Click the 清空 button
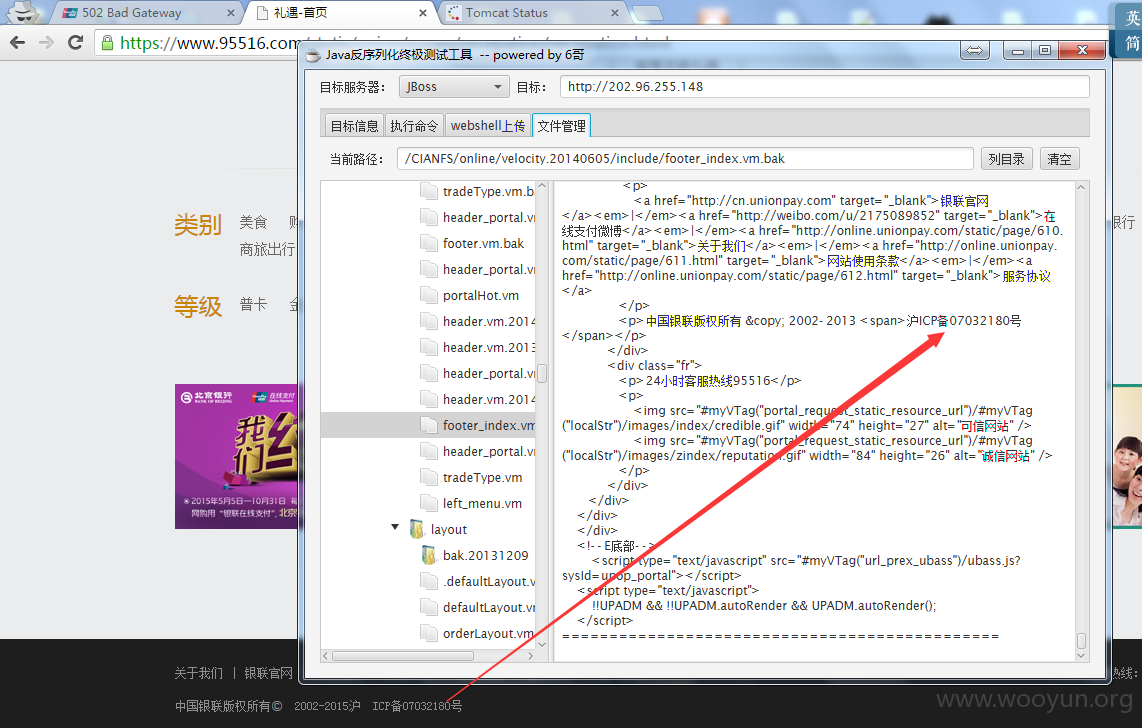This screenshot has width=1142, height=728. click(x=1059, y=159)
